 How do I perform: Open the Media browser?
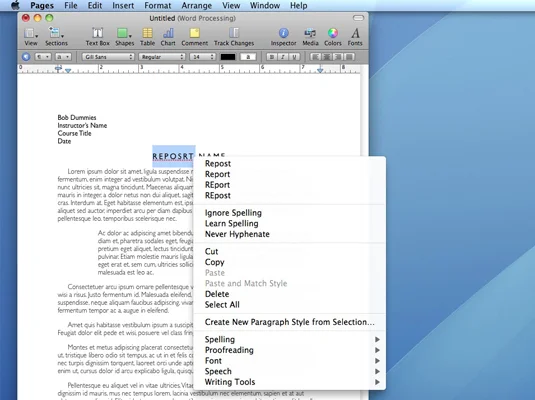pos(310,37)
